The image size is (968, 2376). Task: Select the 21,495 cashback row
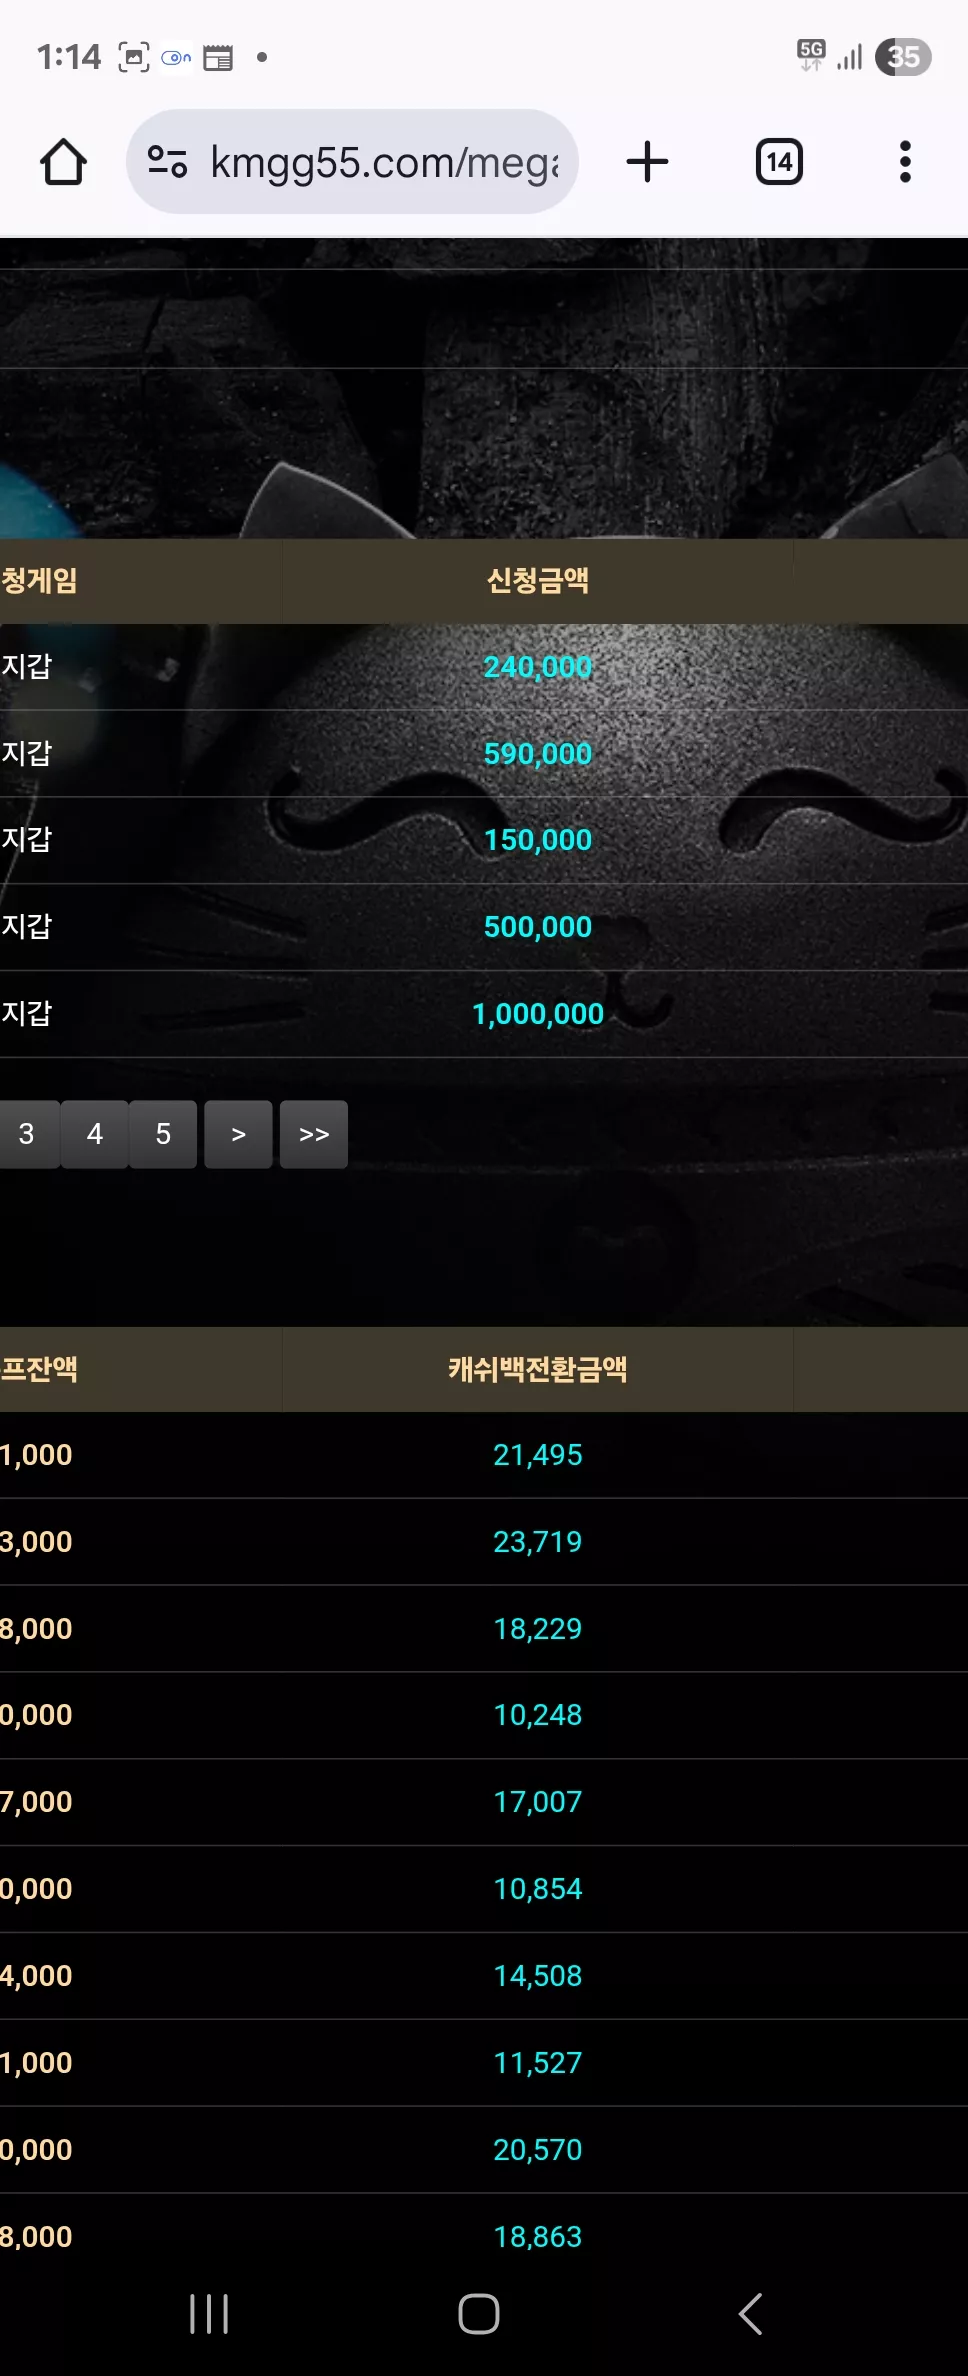pyautogui.click(x=484, y=1455)
